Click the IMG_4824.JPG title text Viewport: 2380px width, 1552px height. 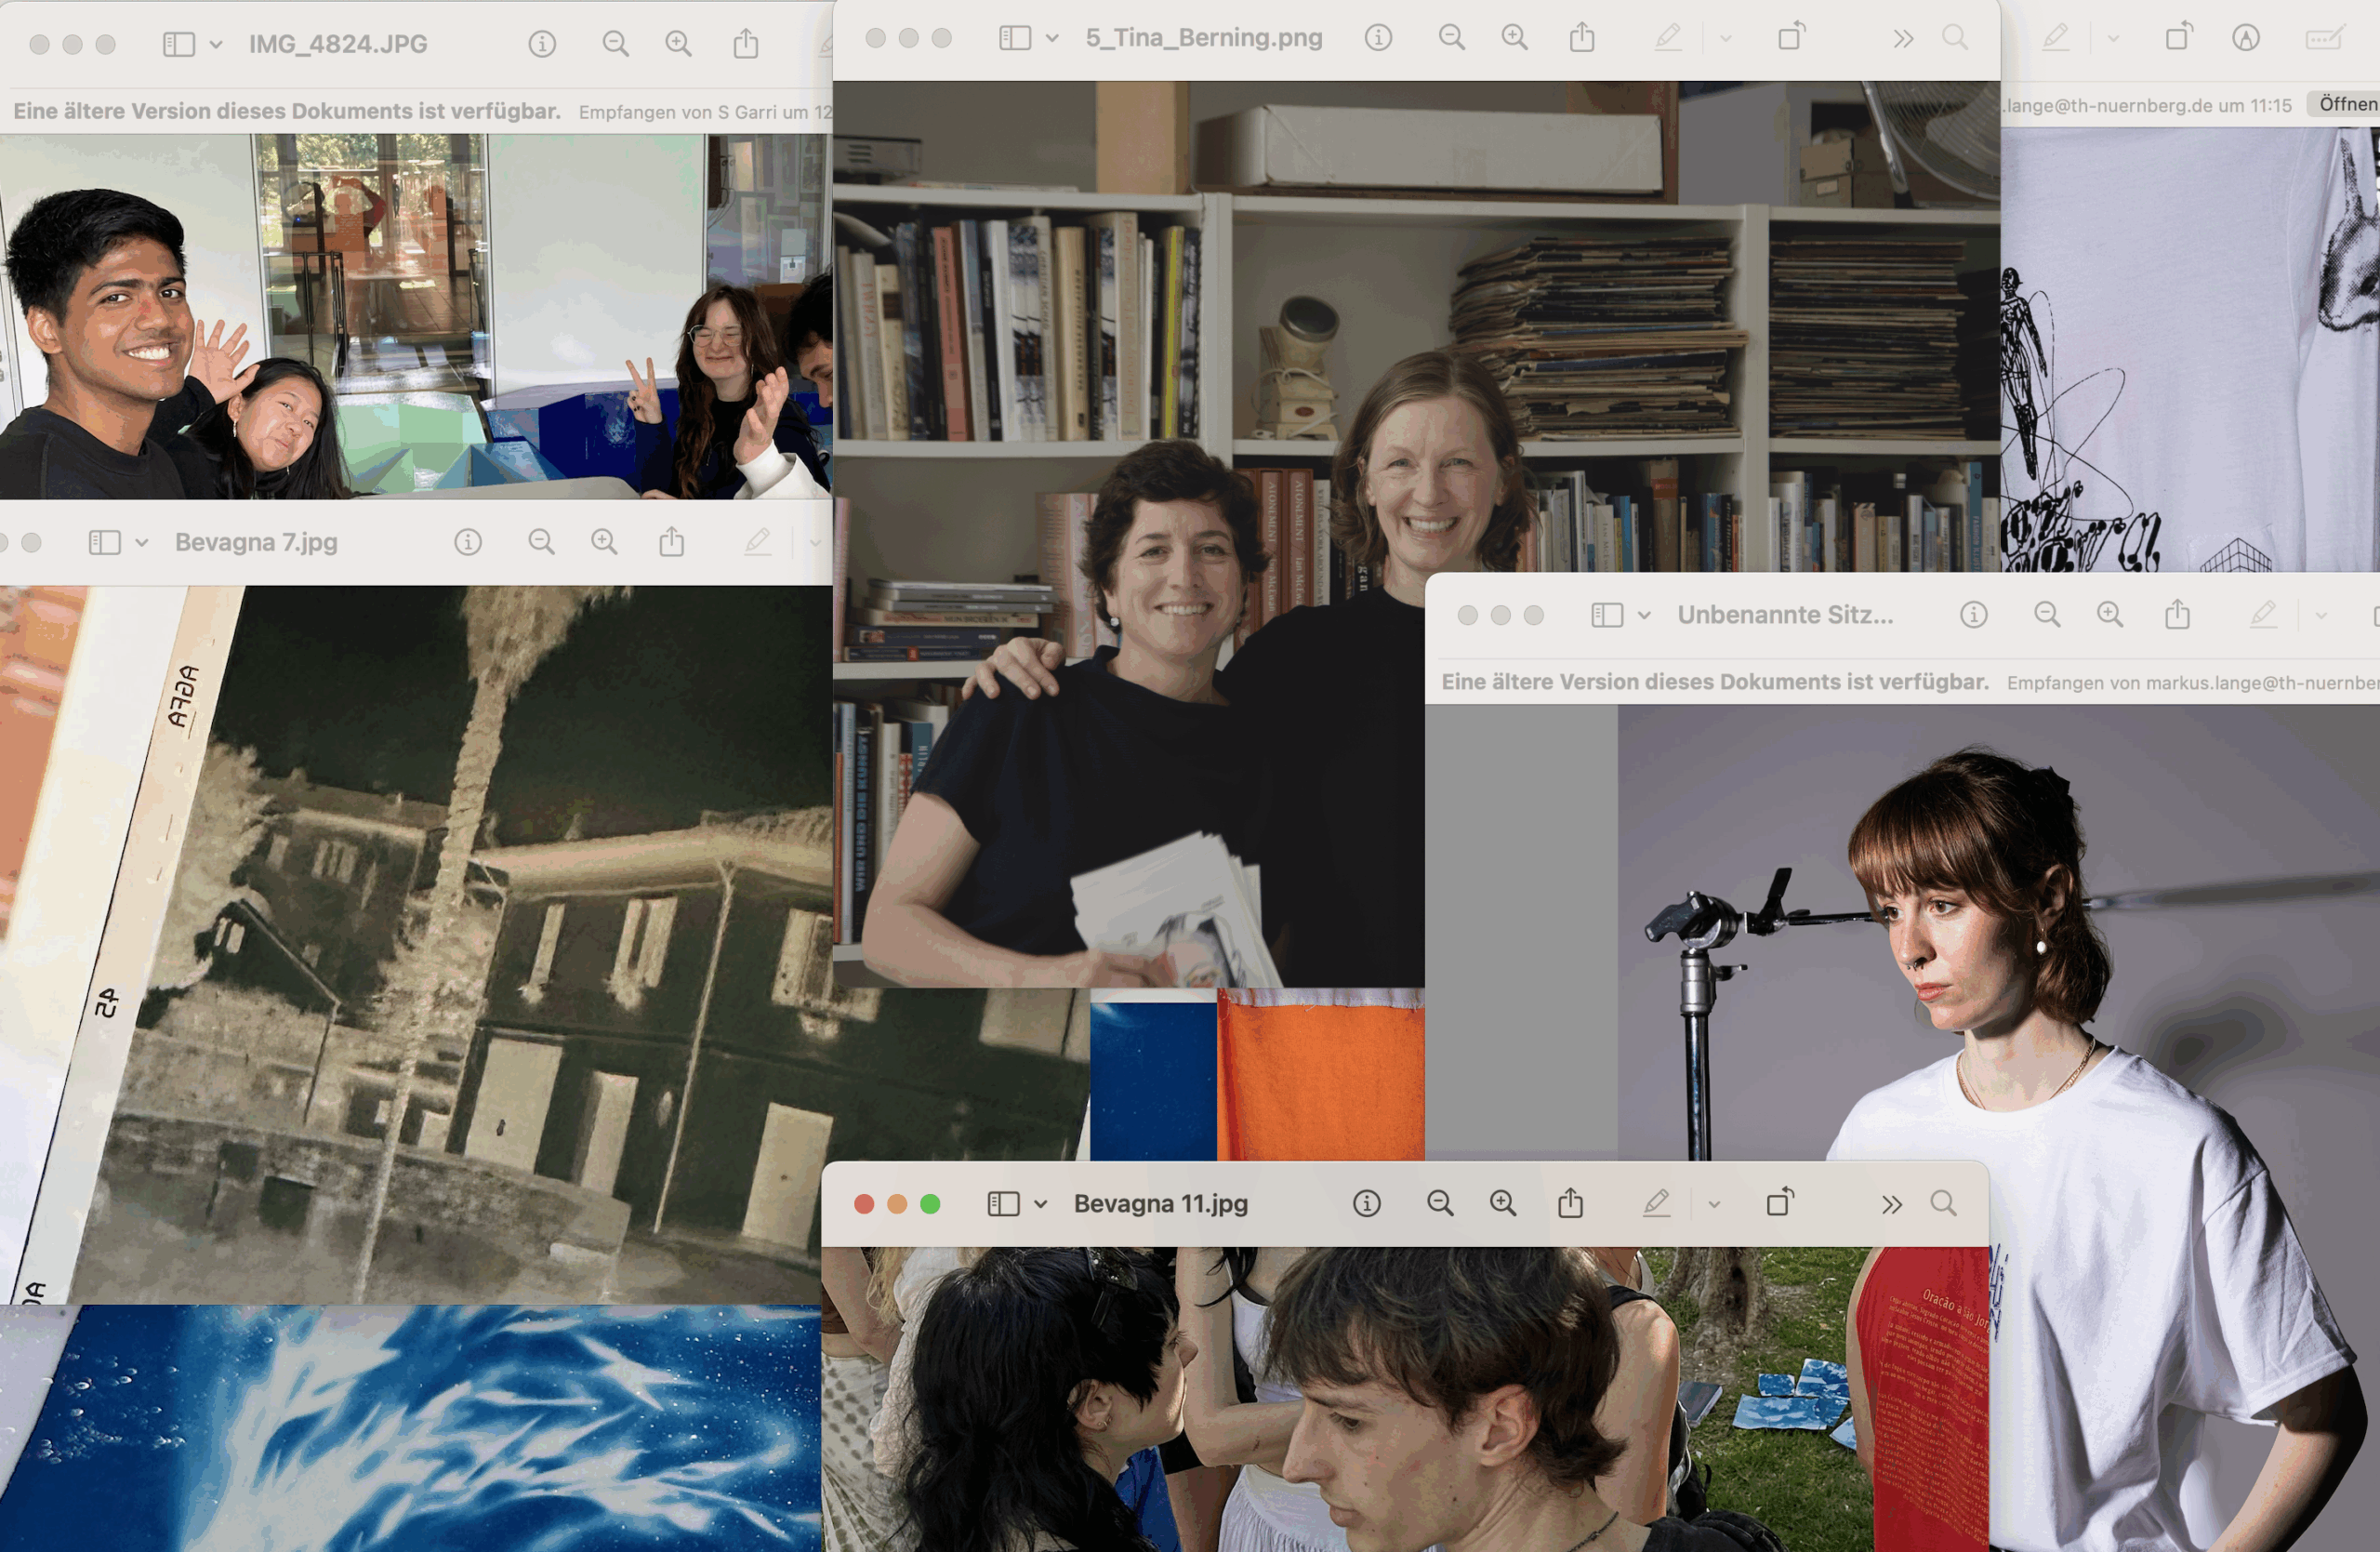[338, 44]
